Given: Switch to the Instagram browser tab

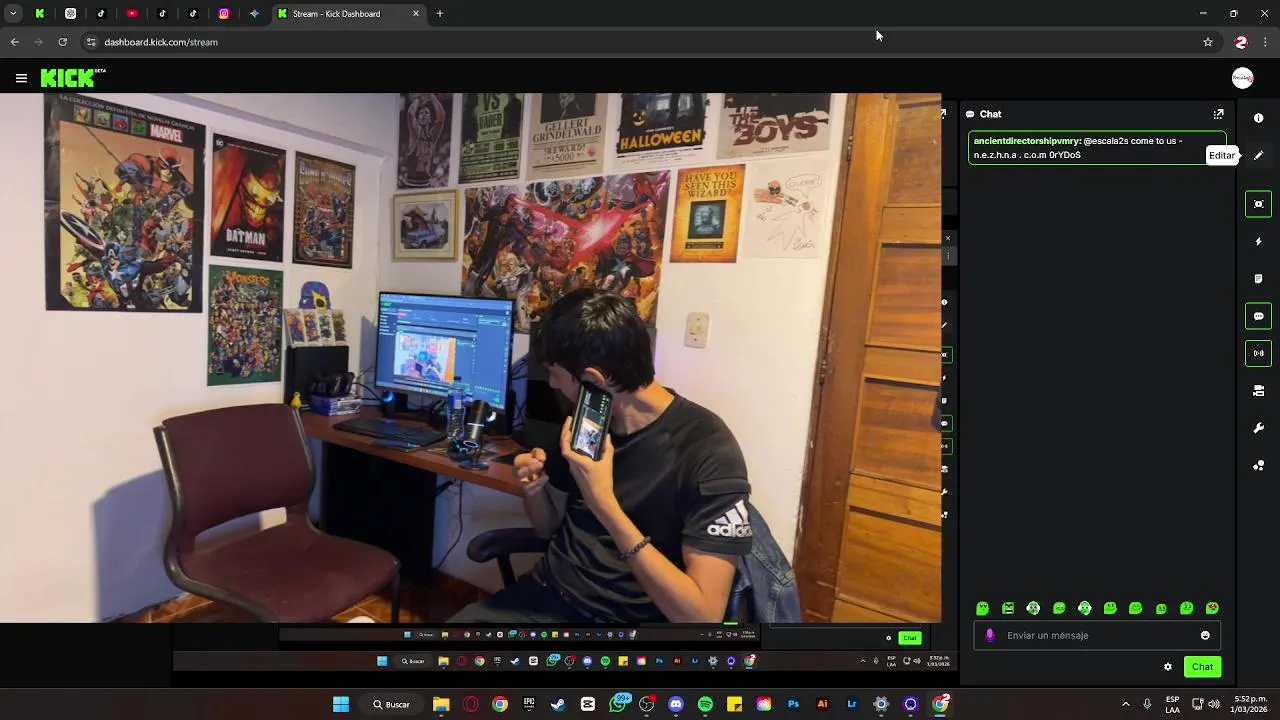Looking at the screenshot, I should [224, 14].
